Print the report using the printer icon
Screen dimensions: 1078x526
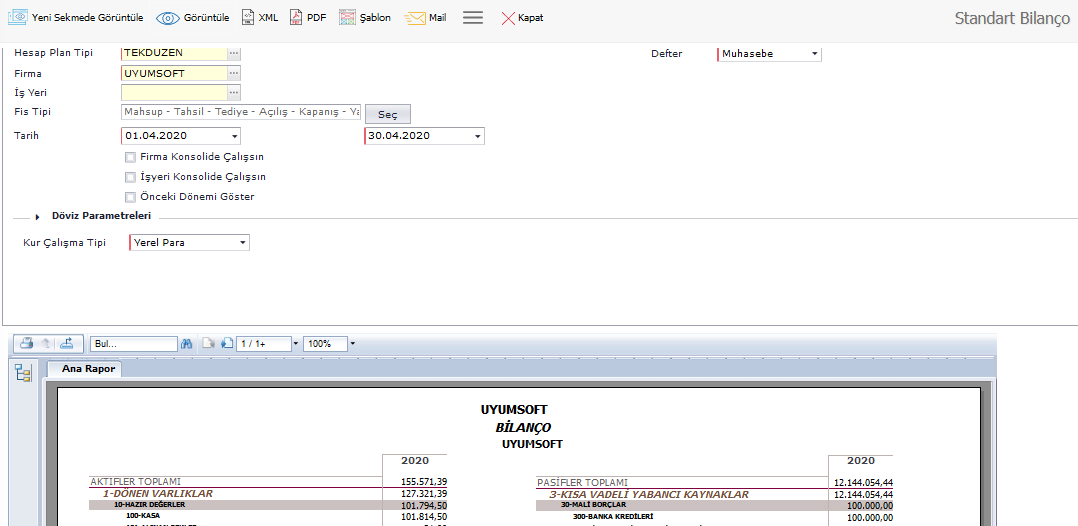(x=27, y=343)
